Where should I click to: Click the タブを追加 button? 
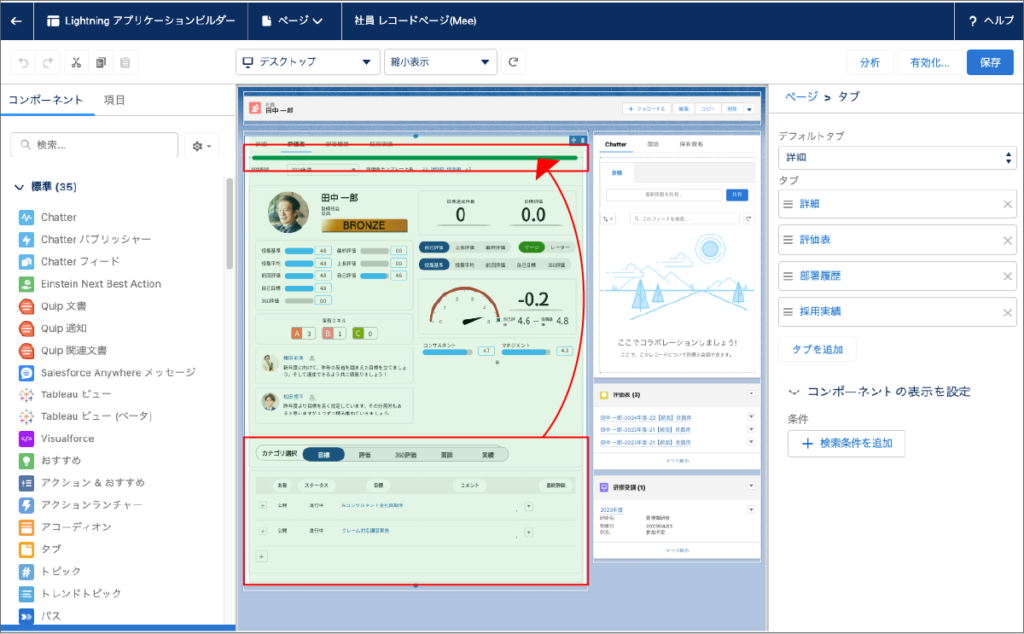pos(817,349)
